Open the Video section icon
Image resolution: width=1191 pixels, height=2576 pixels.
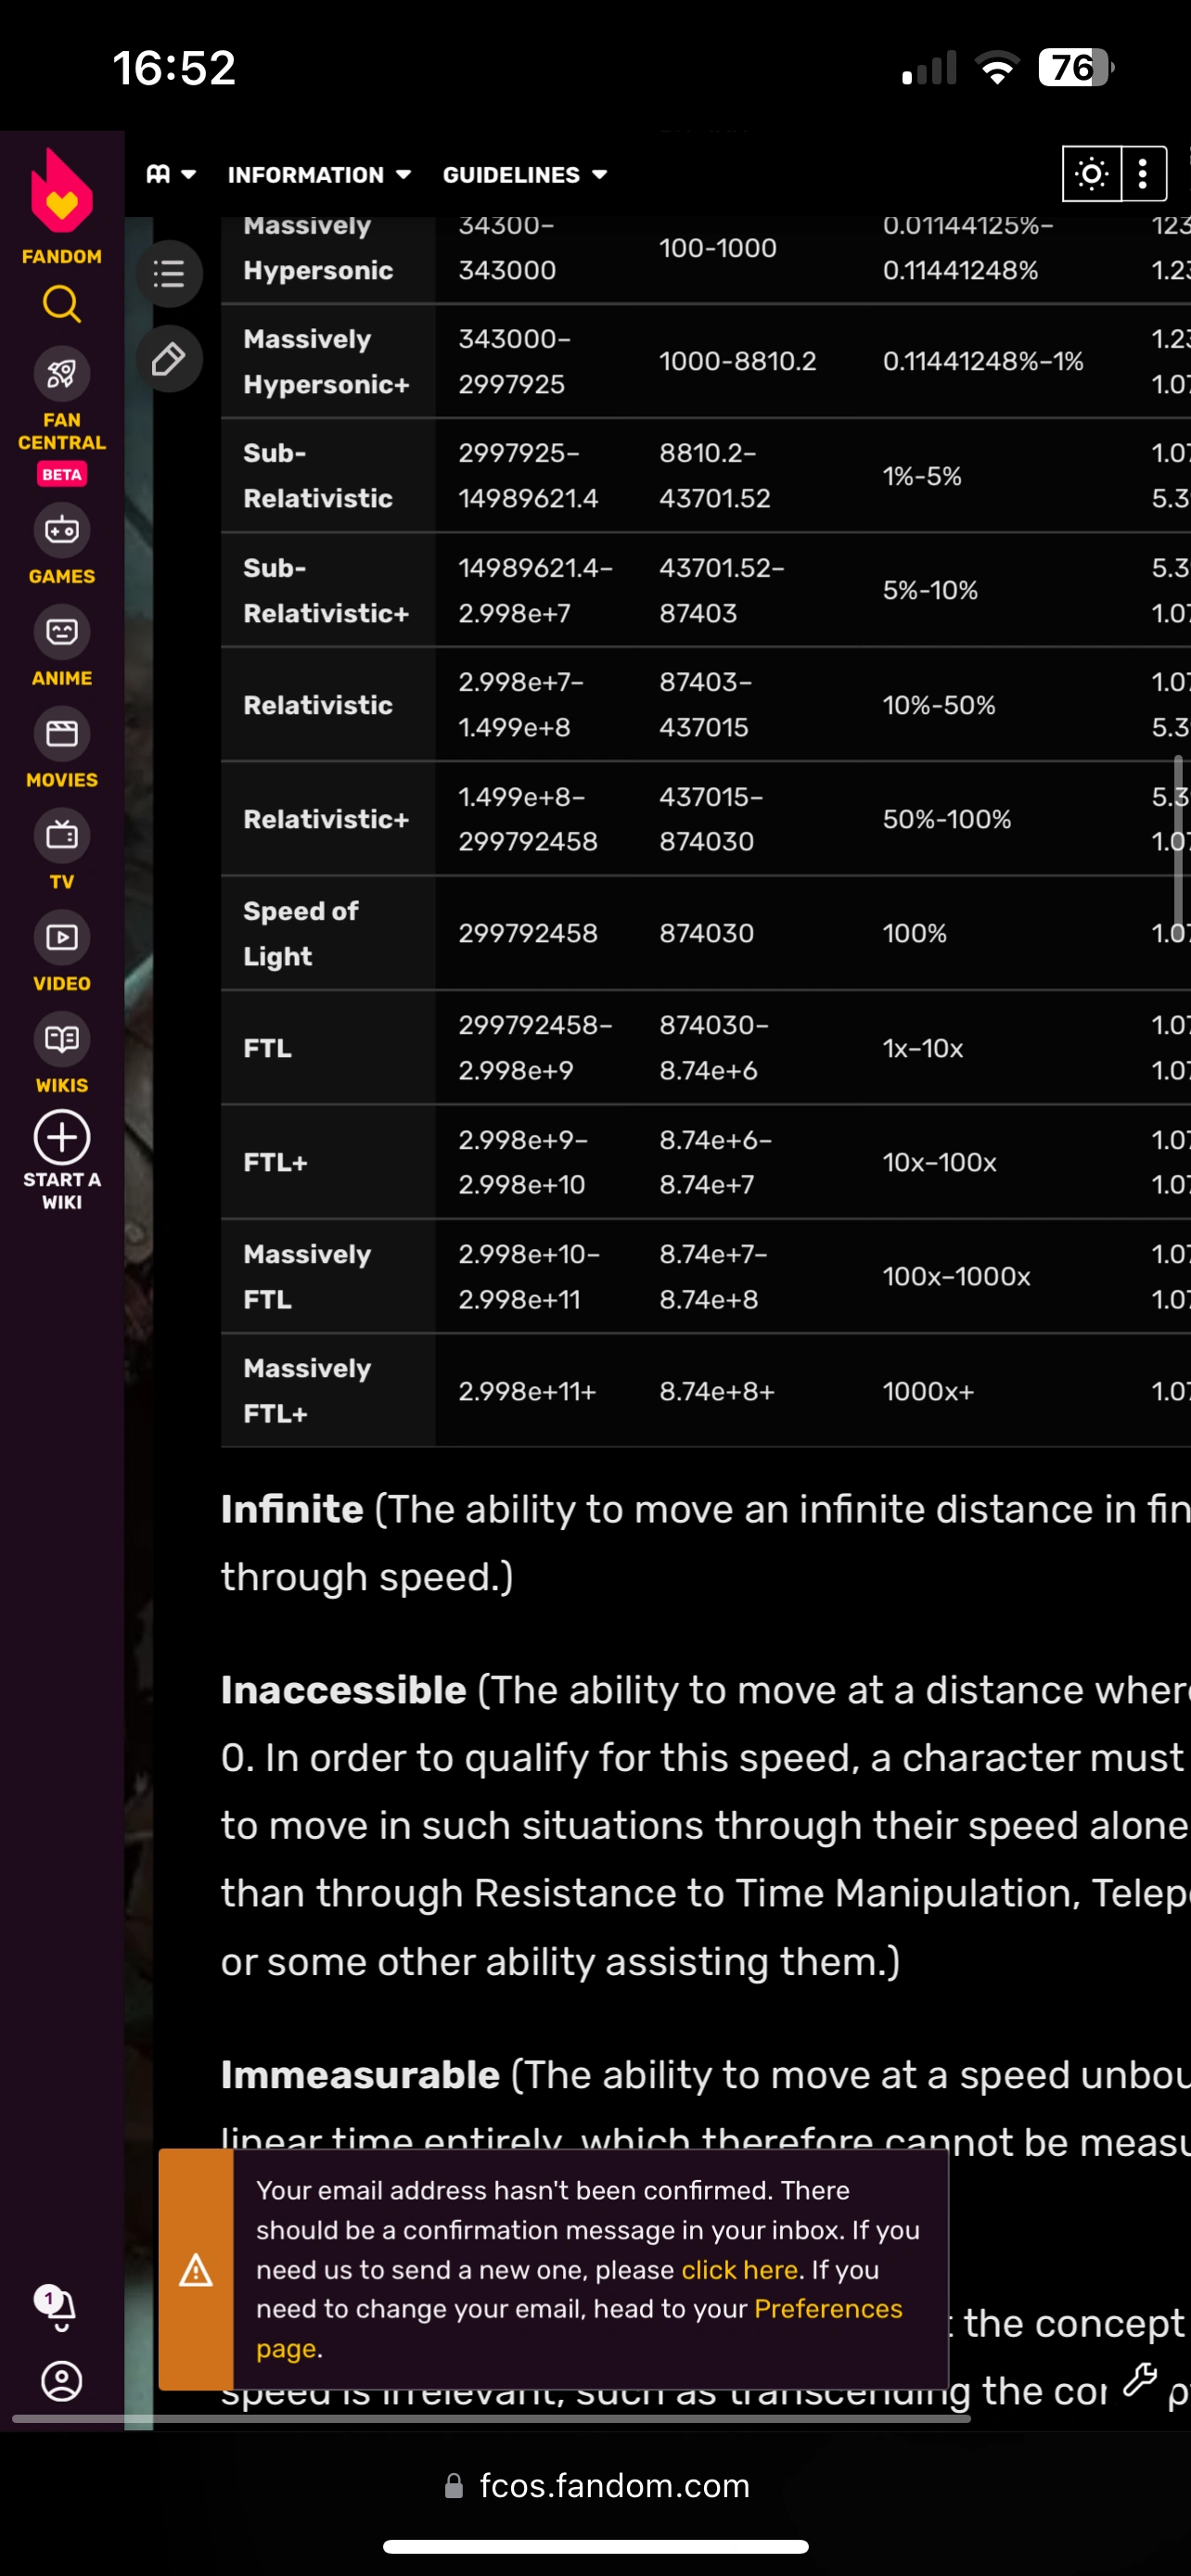[62, 938]
